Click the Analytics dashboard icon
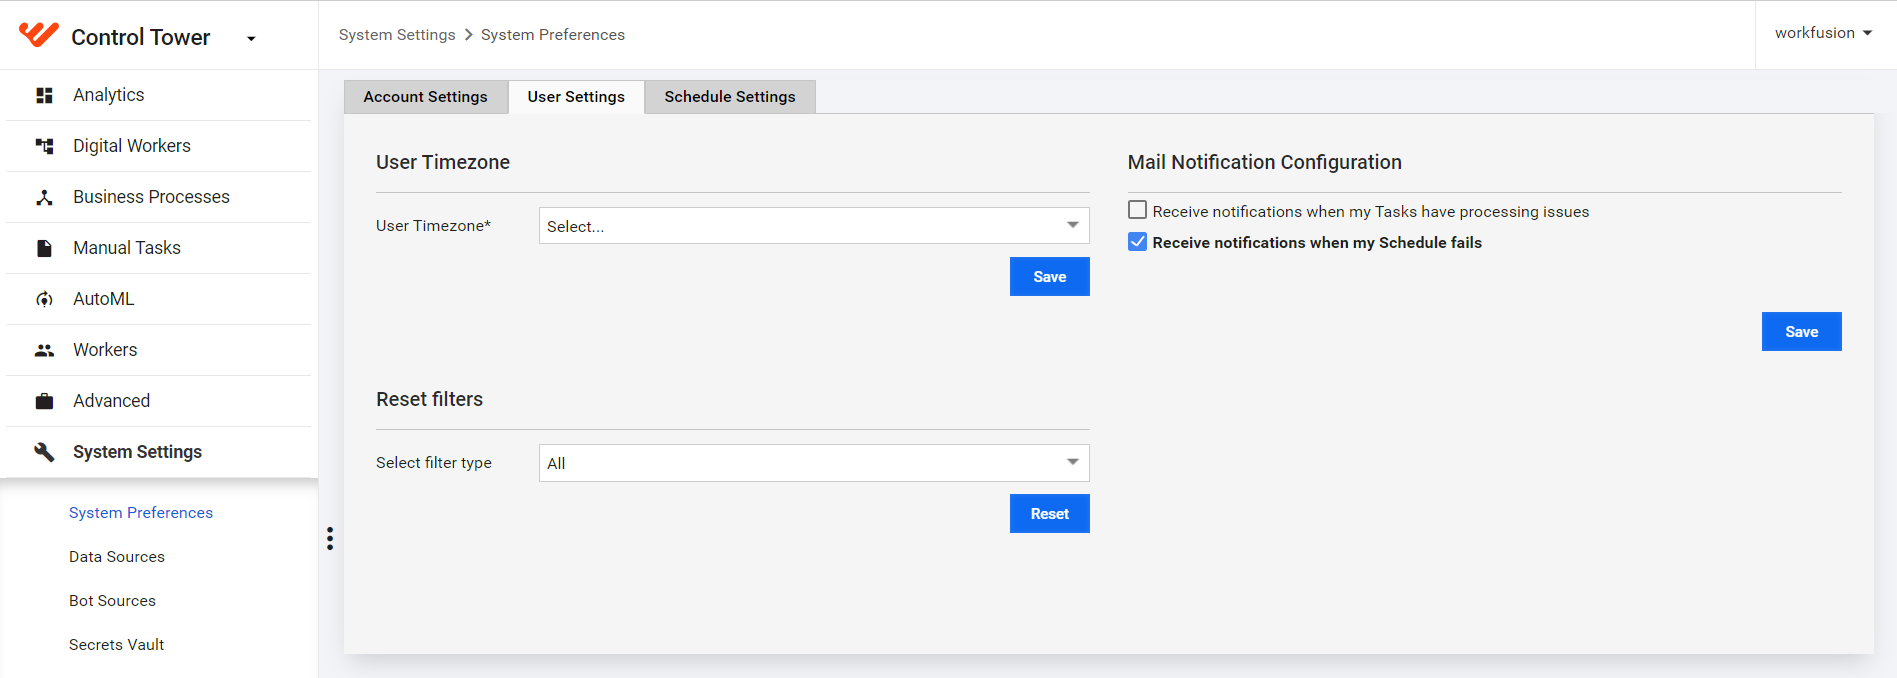 (x=44, y=95)
